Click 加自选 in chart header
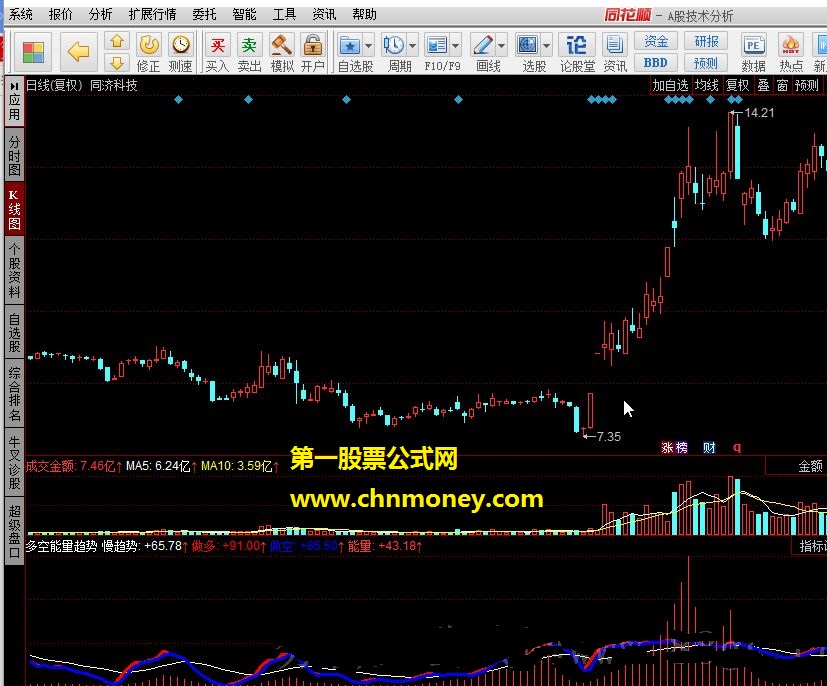The image size is (827, 686). coord(670,85)
